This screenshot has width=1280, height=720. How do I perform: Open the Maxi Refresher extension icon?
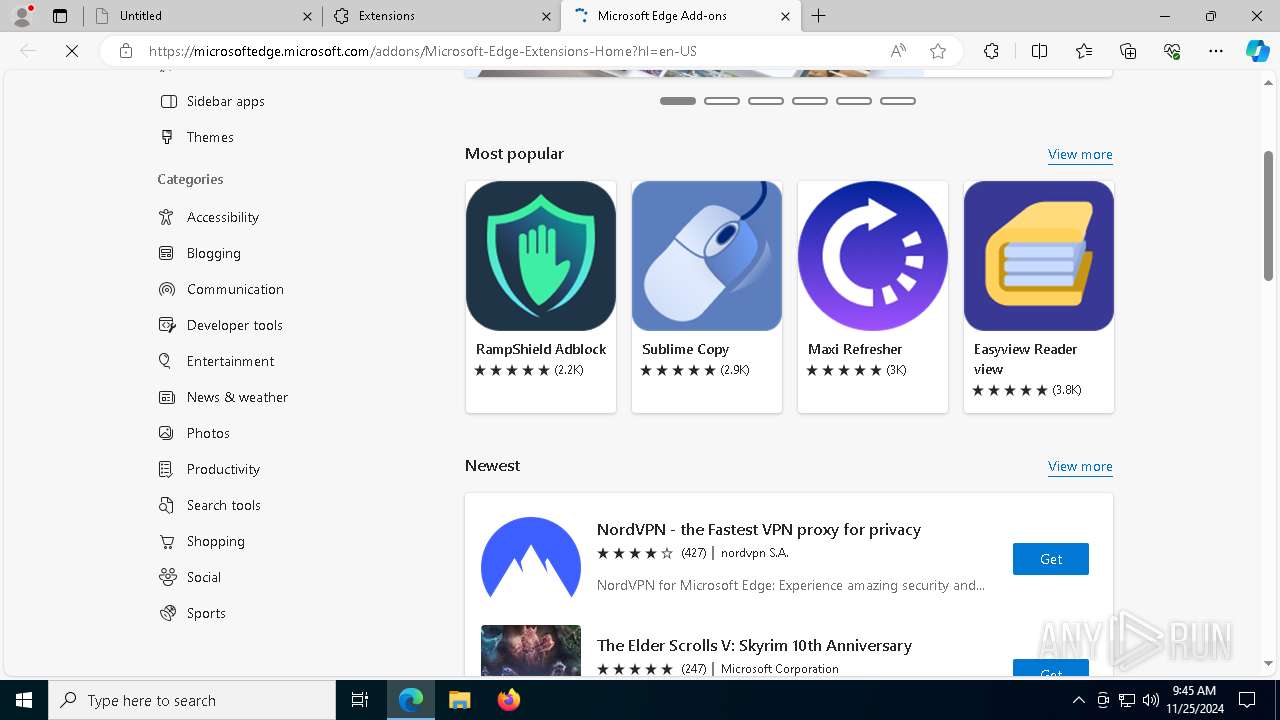tap(873, 256)
